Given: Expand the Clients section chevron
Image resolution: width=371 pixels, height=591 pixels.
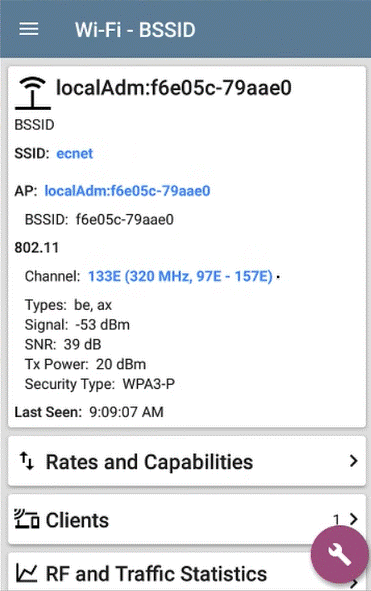Looking at the screenshot, I should (353, 519).
